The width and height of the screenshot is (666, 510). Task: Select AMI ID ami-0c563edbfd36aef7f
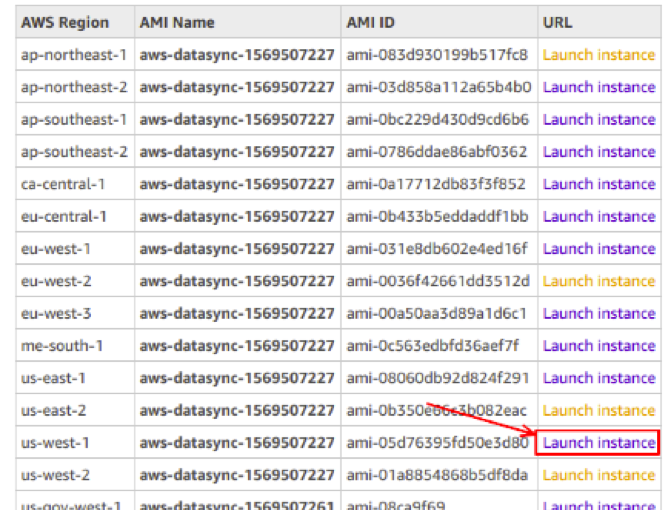click(x=432, y=346)
